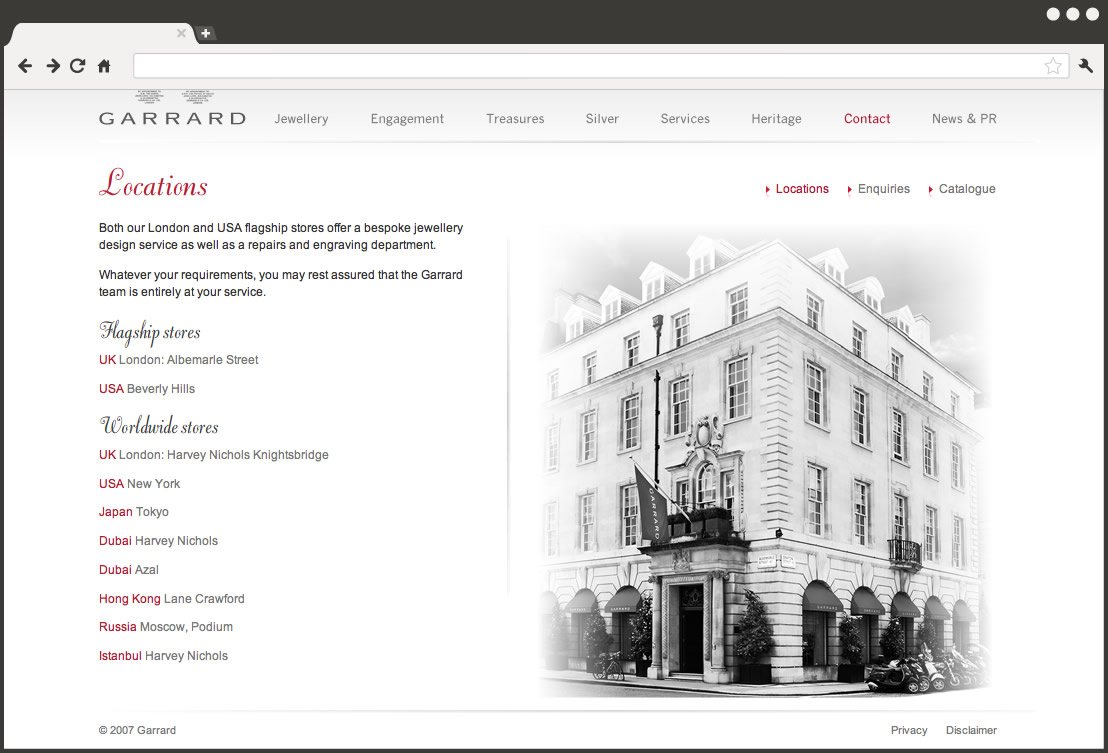Select News & PR in navigation
The height and width of the screenshot is (753, 1108).
point(963,119)
